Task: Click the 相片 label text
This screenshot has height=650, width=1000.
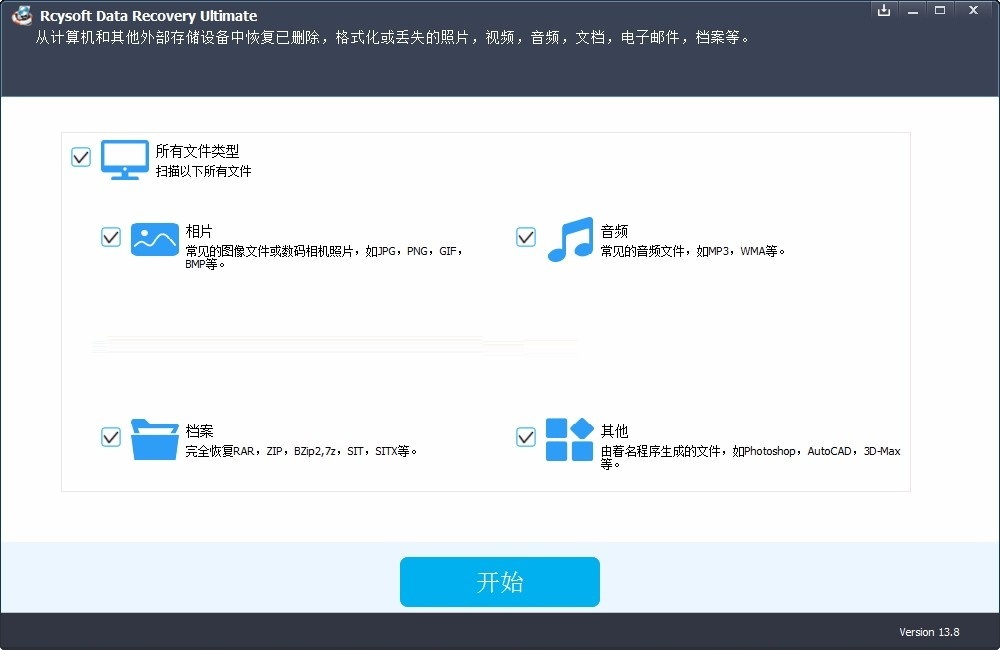Action: [199, 231]
